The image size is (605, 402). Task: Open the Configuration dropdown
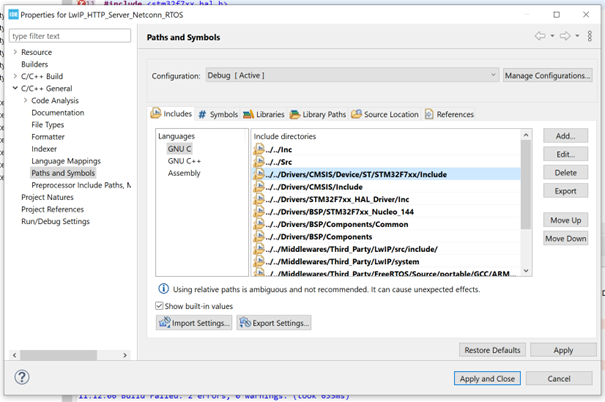[x=352, y=75]
